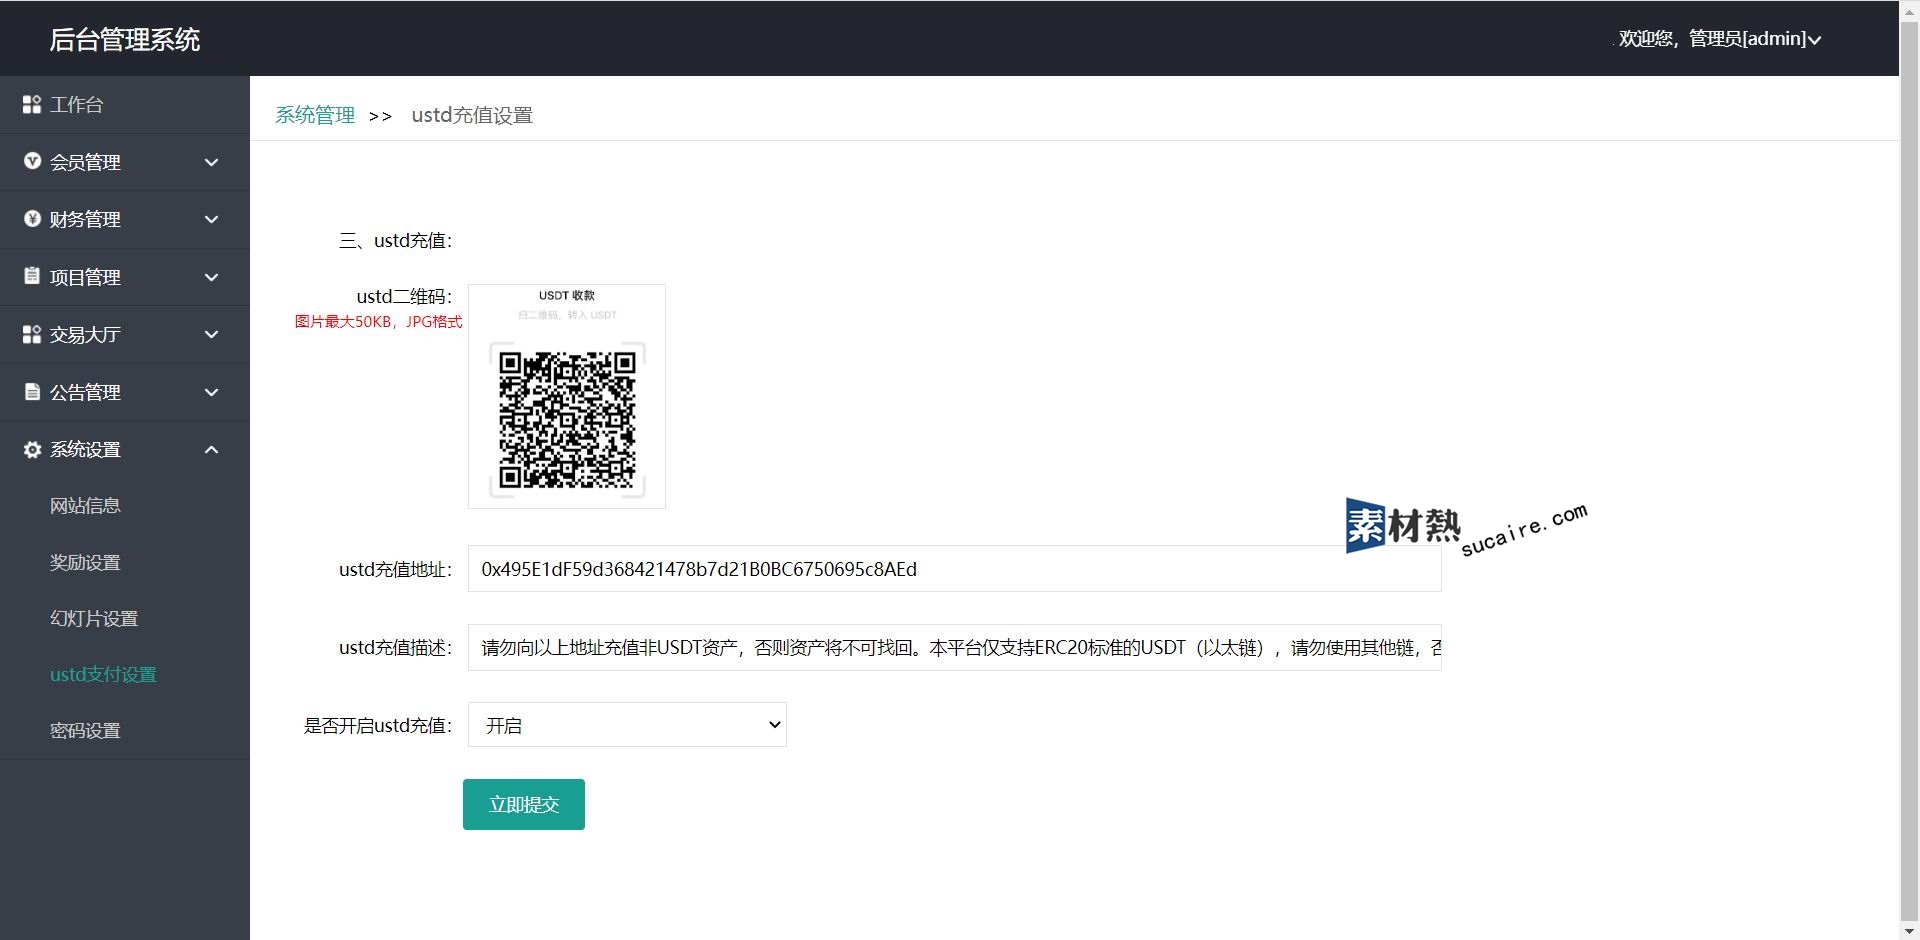Screen dimensions: 1920x940
Task: Click the 系统设置 gear icon
Action: point(32,449)
